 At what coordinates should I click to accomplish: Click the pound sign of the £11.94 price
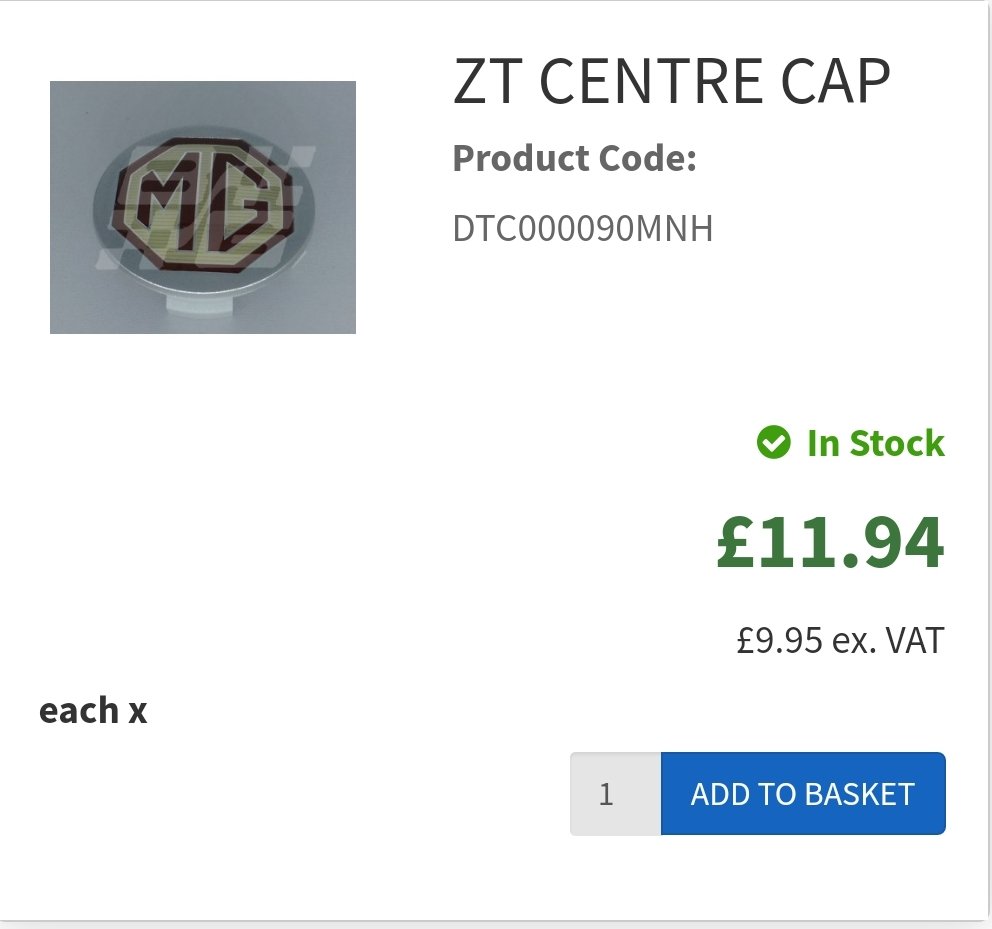click(739, 543)
